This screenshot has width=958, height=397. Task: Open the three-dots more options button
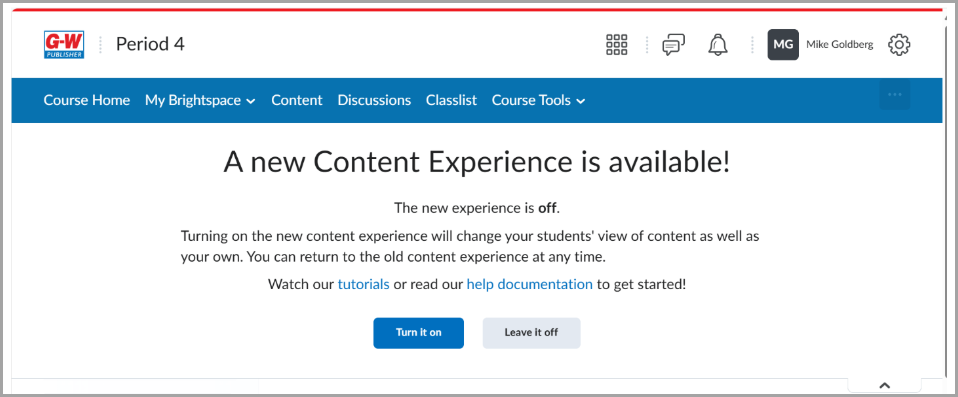(x=894, y=95)
